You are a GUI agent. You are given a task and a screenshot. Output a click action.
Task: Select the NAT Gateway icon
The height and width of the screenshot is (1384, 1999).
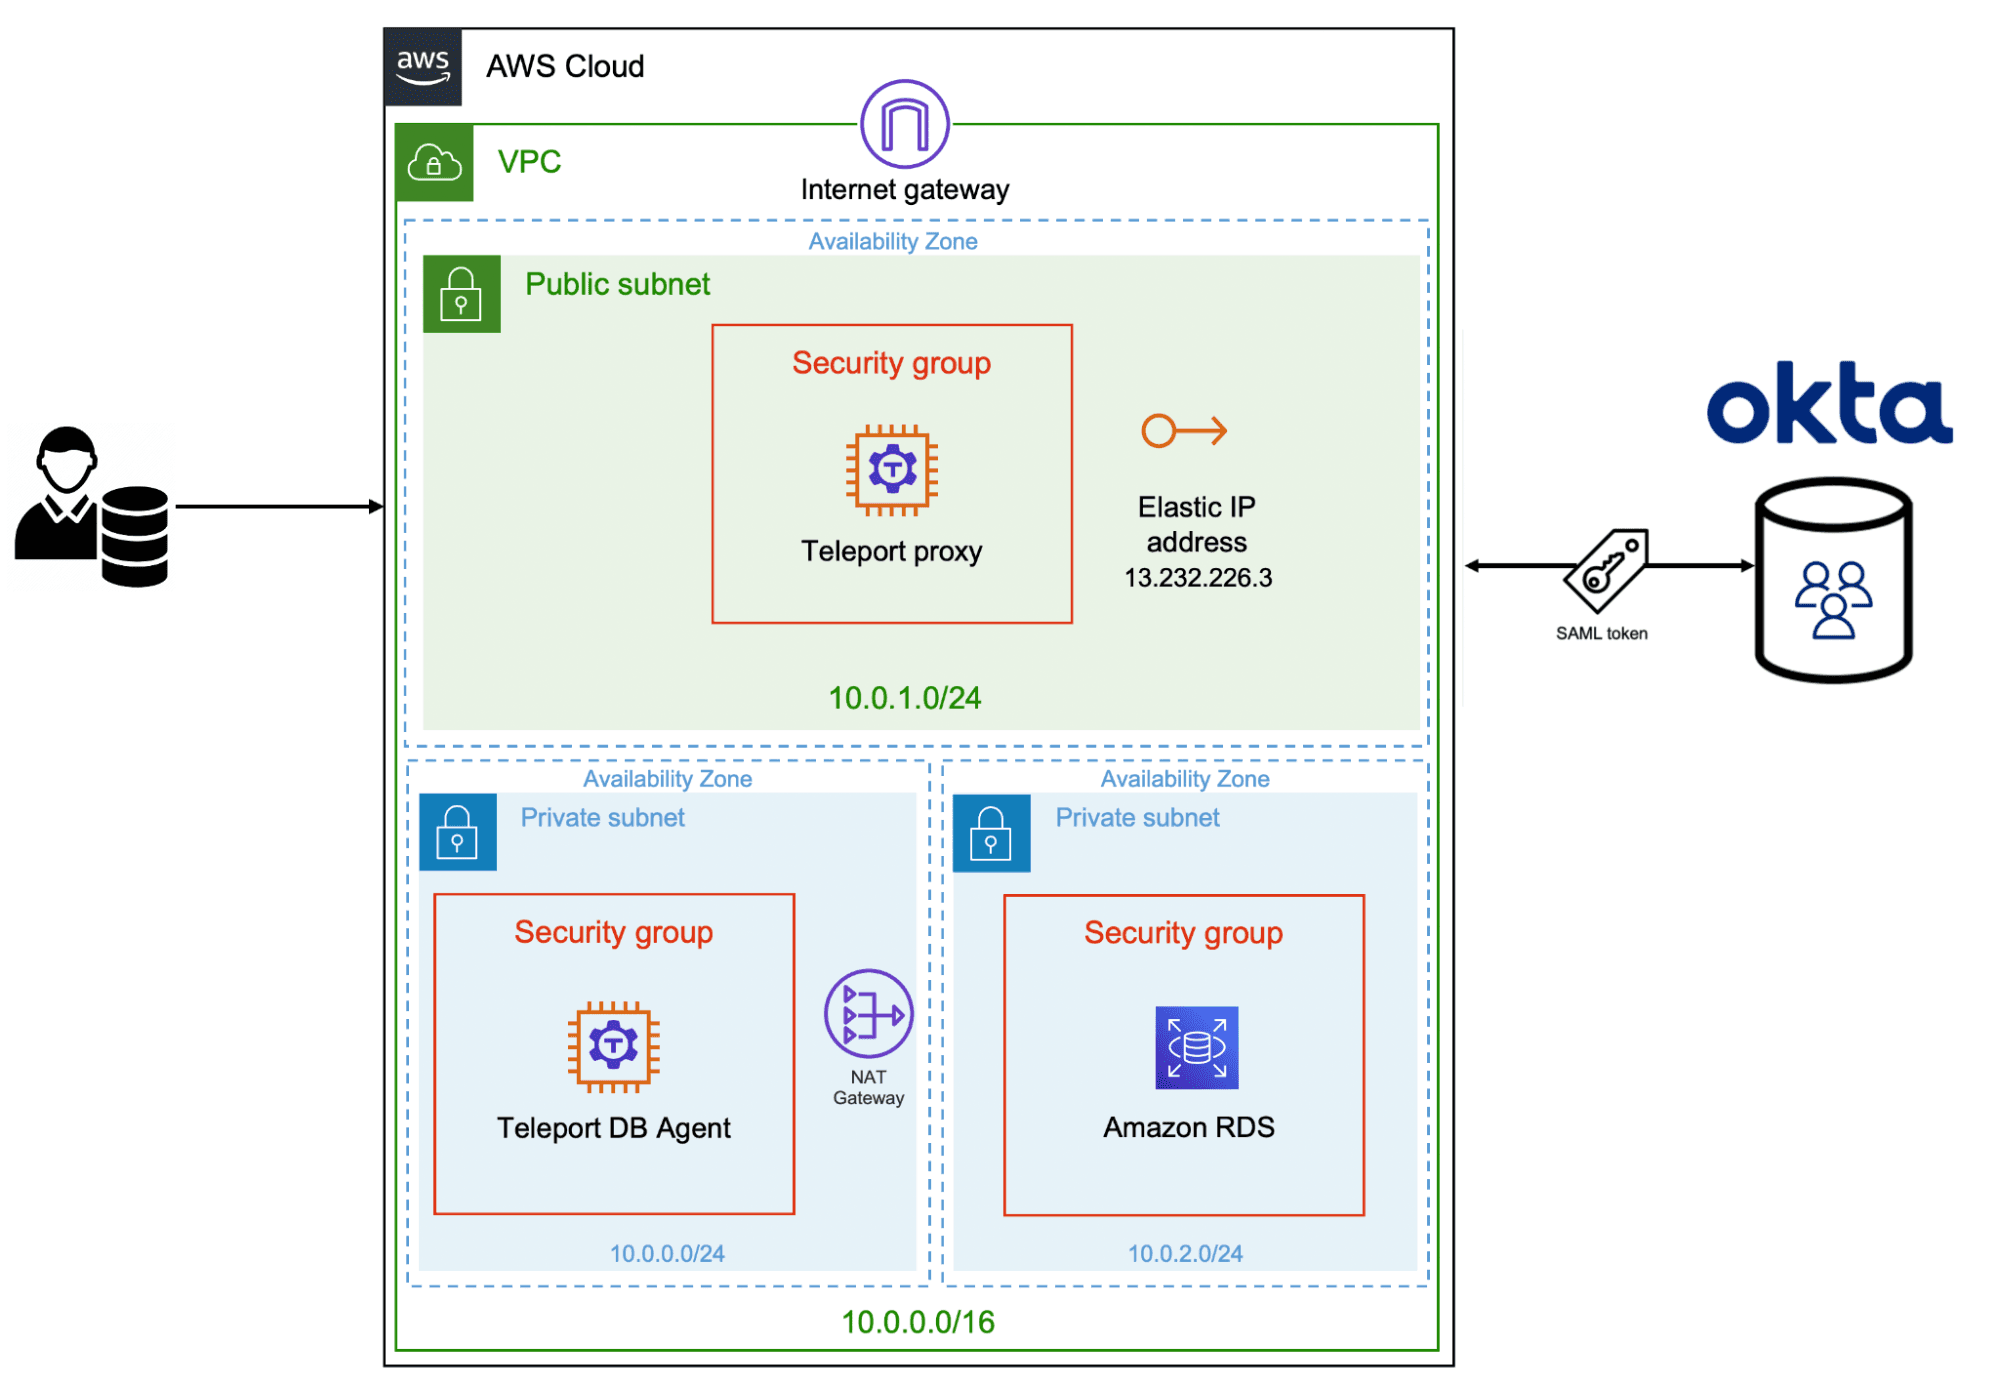[868, 1014]
